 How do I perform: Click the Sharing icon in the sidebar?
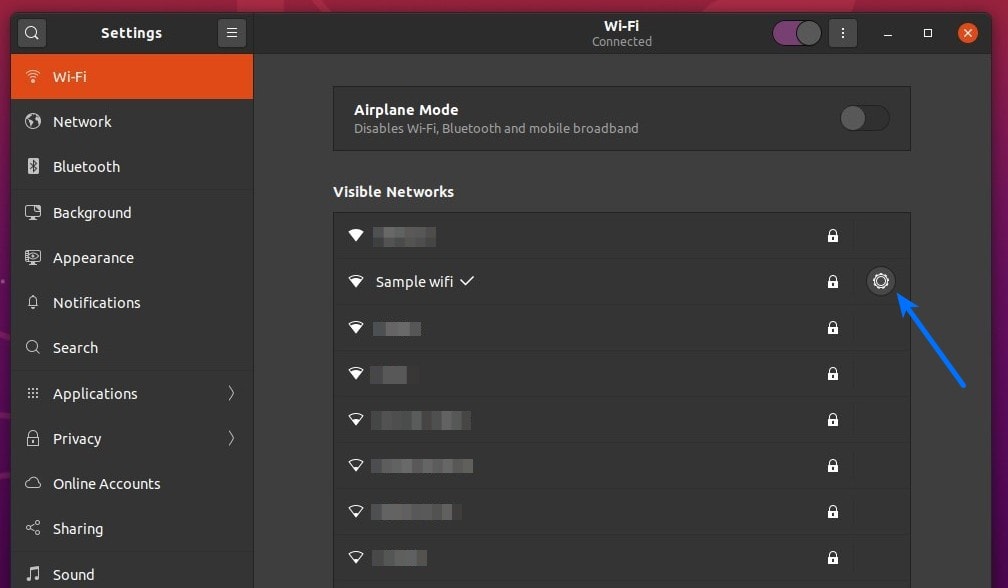[33, 528]
